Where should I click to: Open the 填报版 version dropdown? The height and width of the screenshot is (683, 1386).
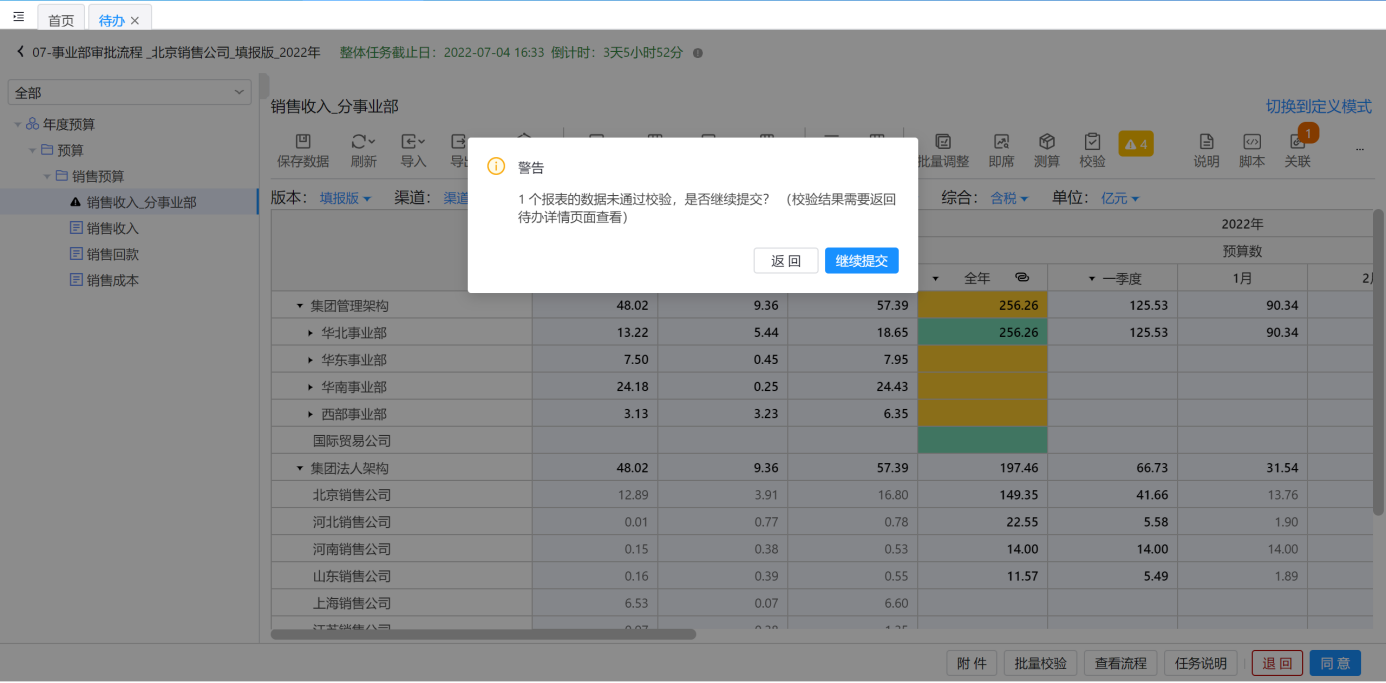[345, 199]
